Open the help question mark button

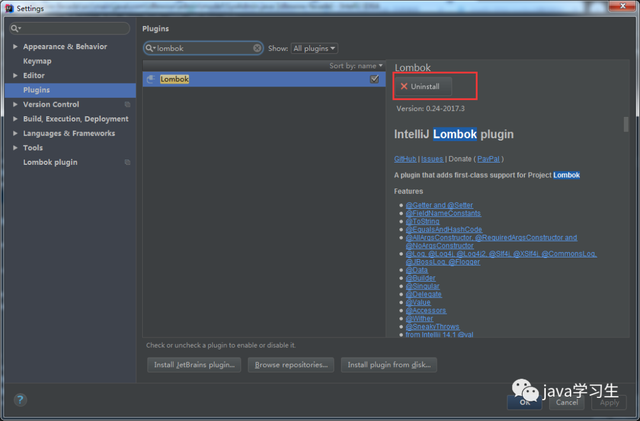20,400
